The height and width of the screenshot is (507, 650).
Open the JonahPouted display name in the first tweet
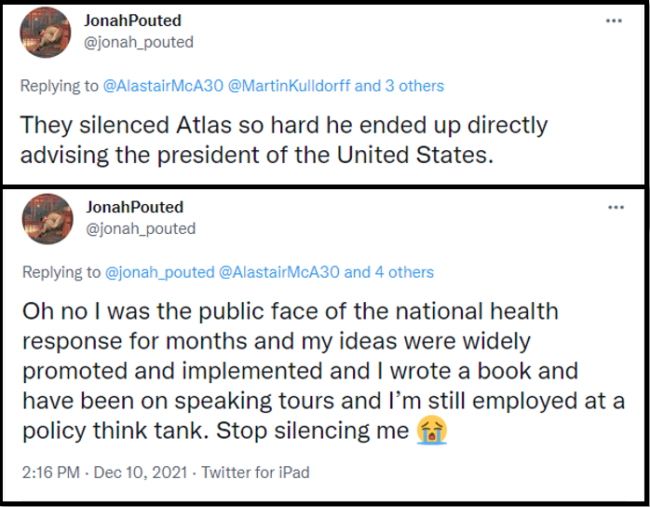coord(133,21)
